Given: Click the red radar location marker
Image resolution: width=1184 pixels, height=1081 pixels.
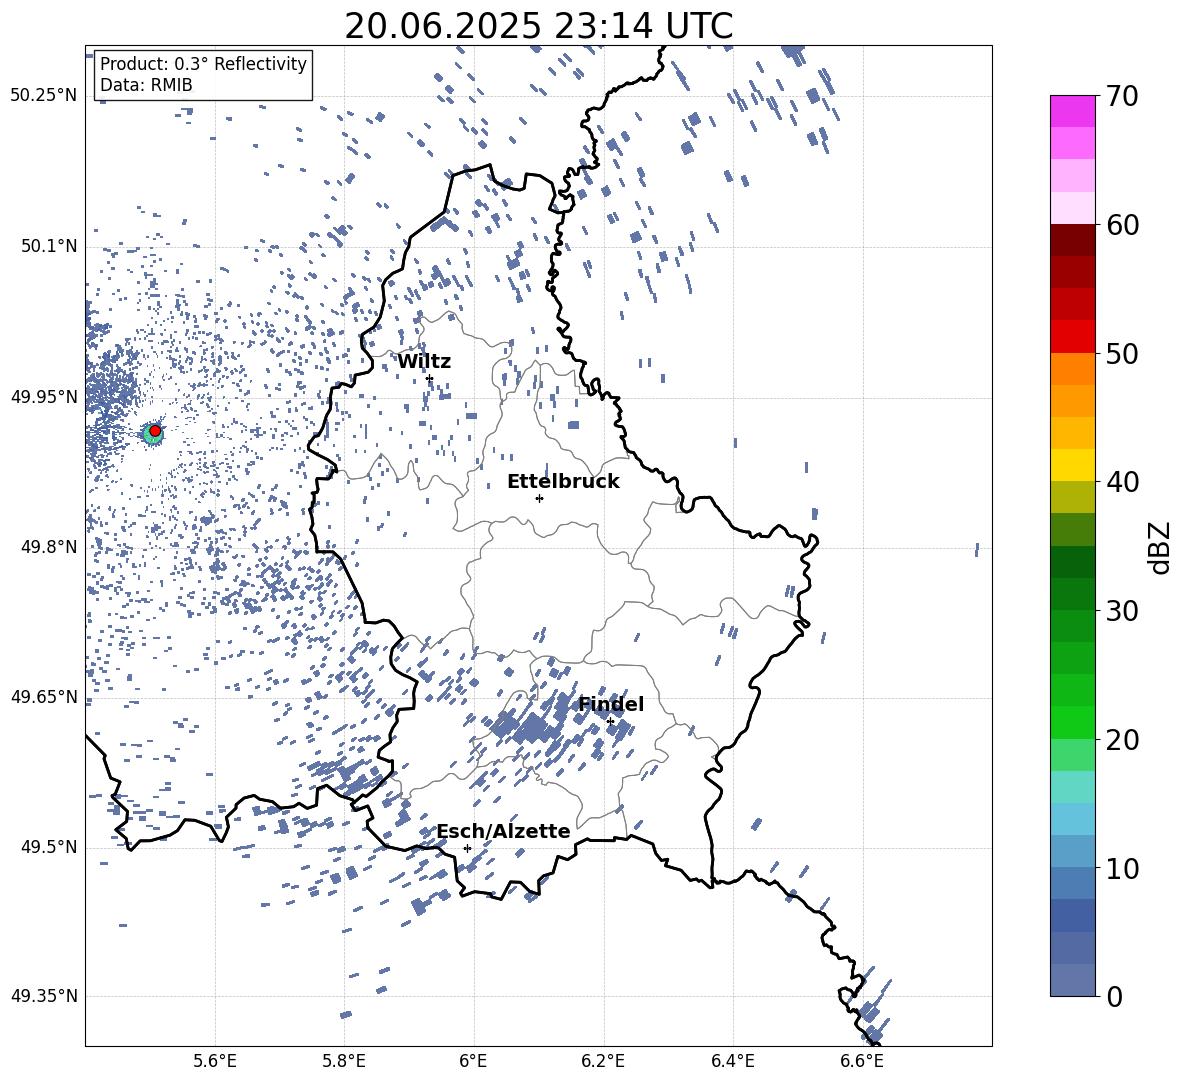Looking at the screenshot, I should (155, 431).
